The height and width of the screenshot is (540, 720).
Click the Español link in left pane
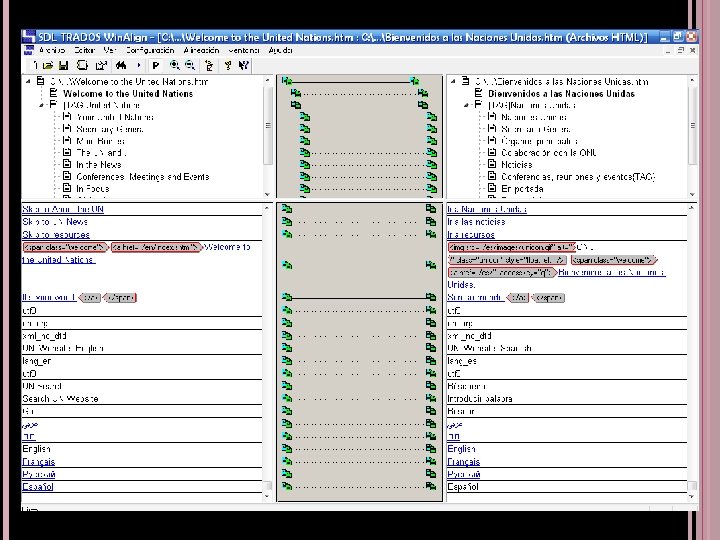[38, 486]
